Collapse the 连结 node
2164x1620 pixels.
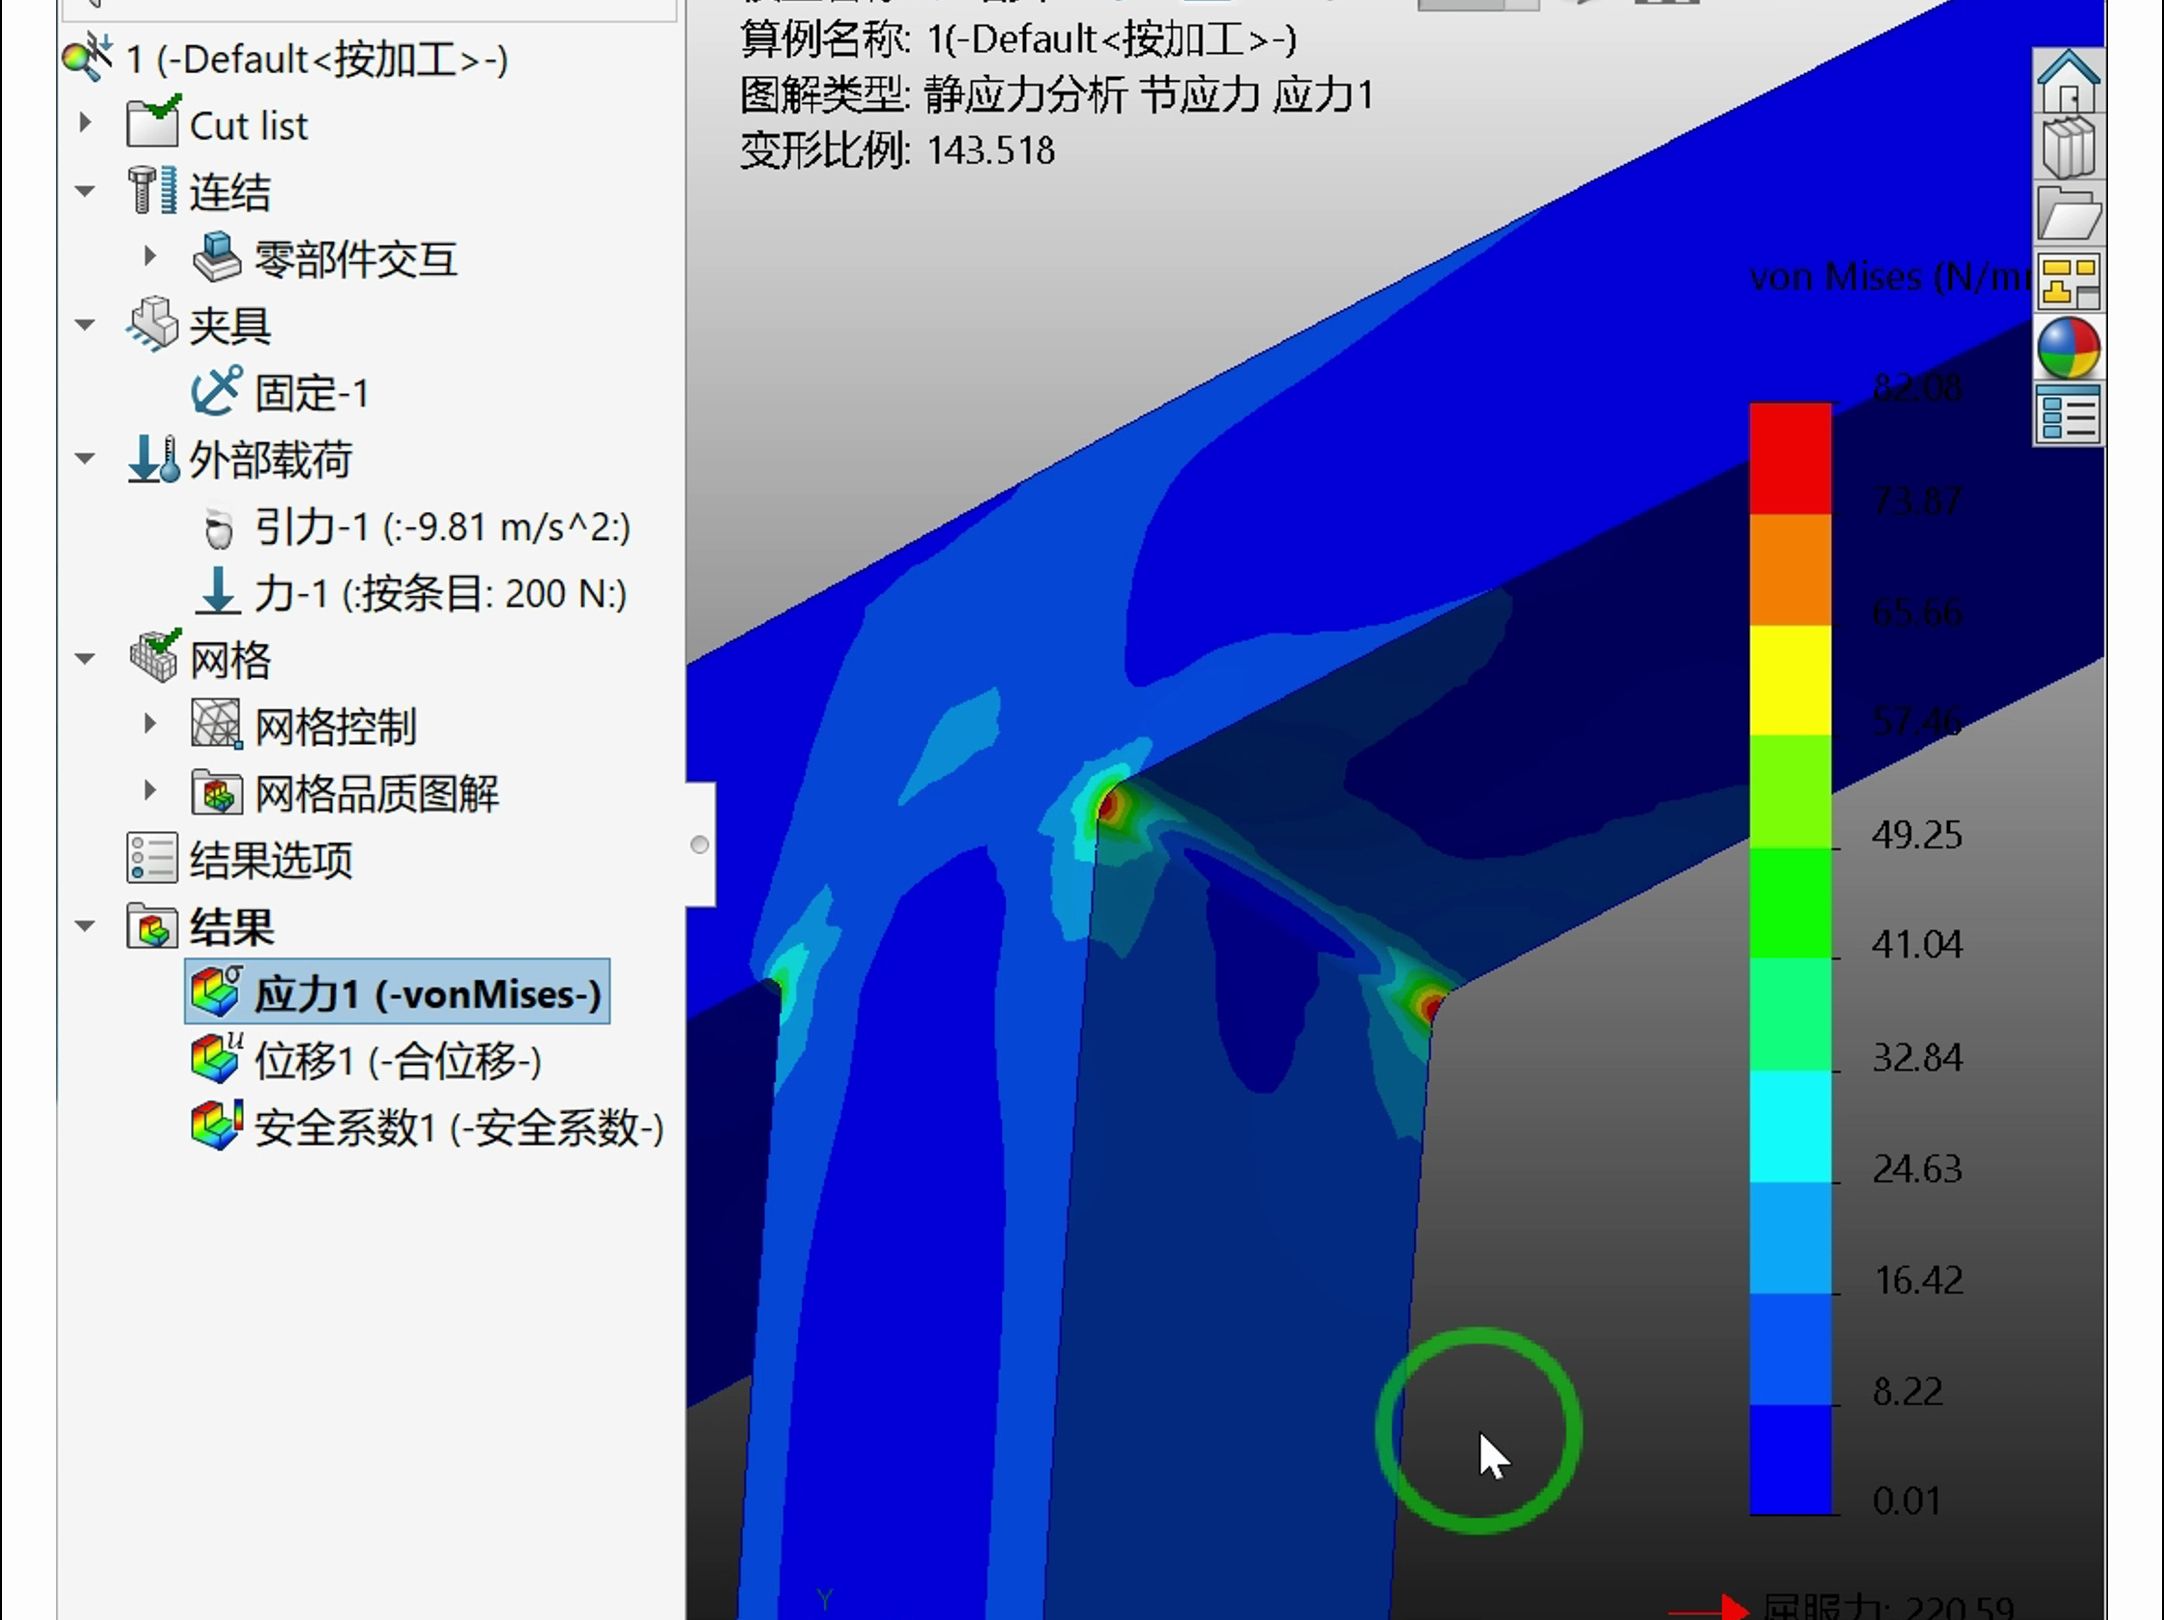[86, 190]
